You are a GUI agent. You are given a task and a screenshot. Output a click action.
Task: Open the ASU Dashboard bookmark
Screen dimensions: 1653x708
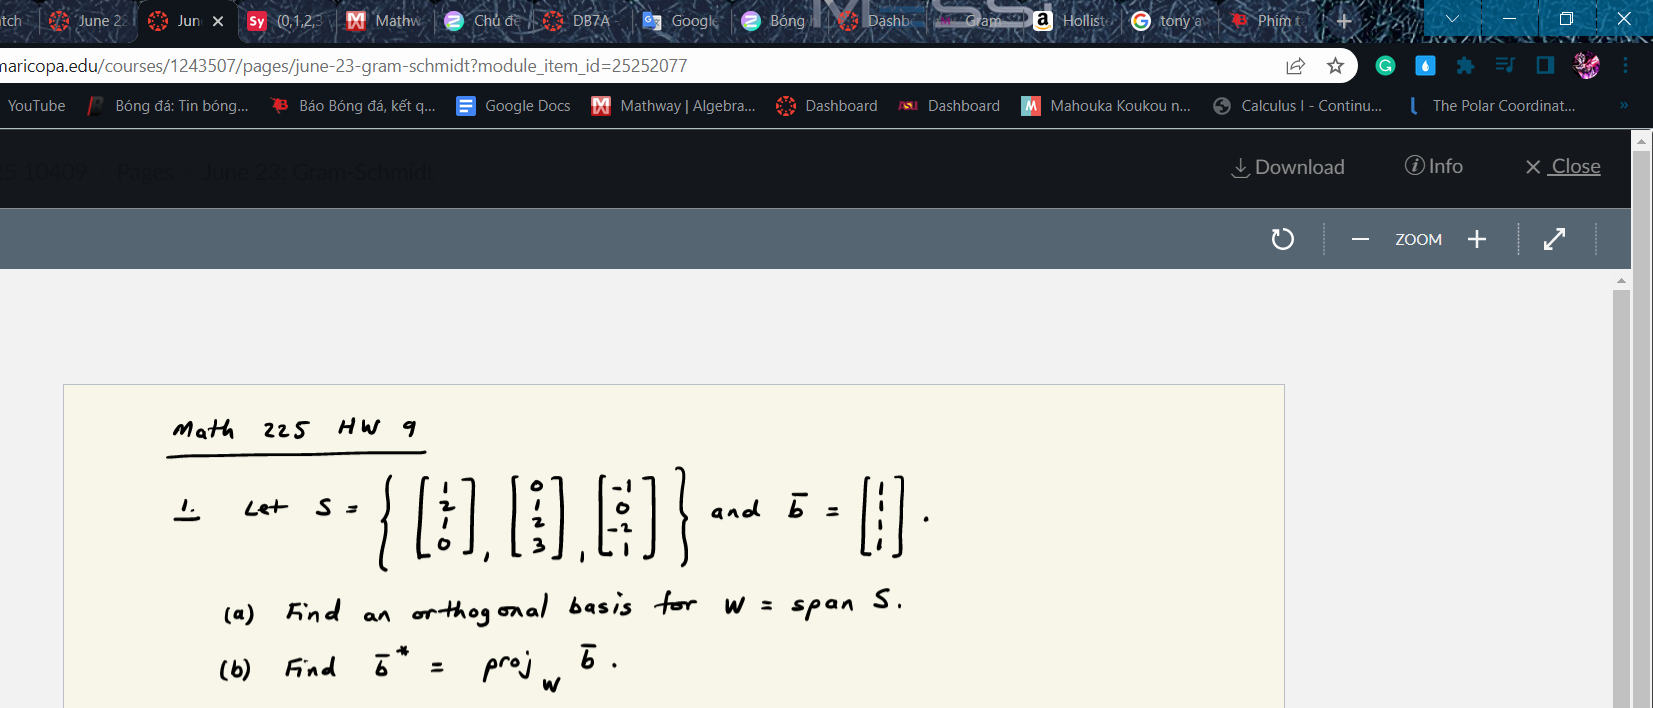[x=950, y=106]
